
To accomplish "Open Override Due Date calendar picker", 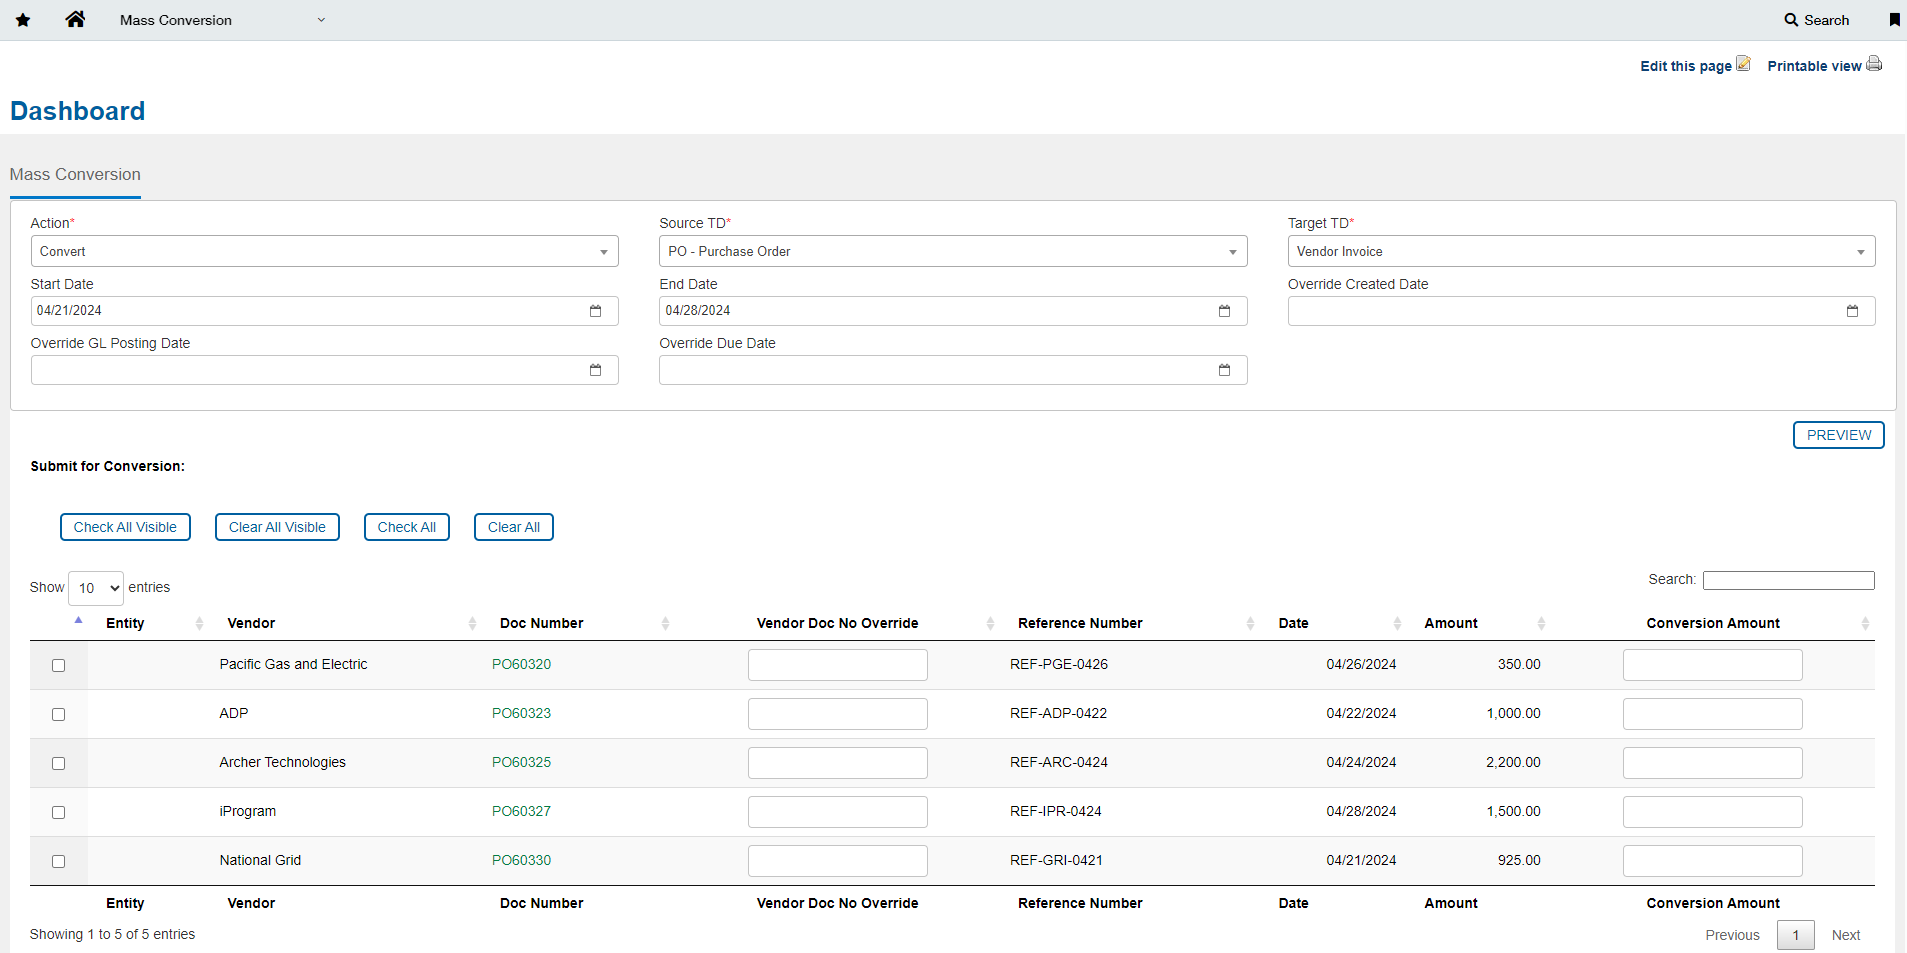I will [x=1224, y=370].
